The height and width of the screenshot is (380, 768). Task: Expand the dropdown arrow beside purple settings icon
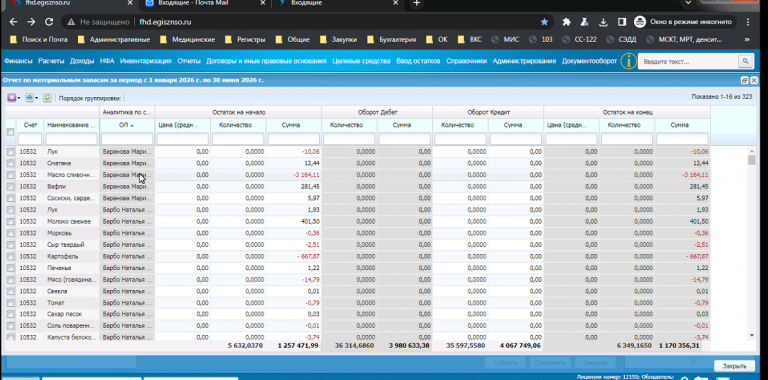19,98
